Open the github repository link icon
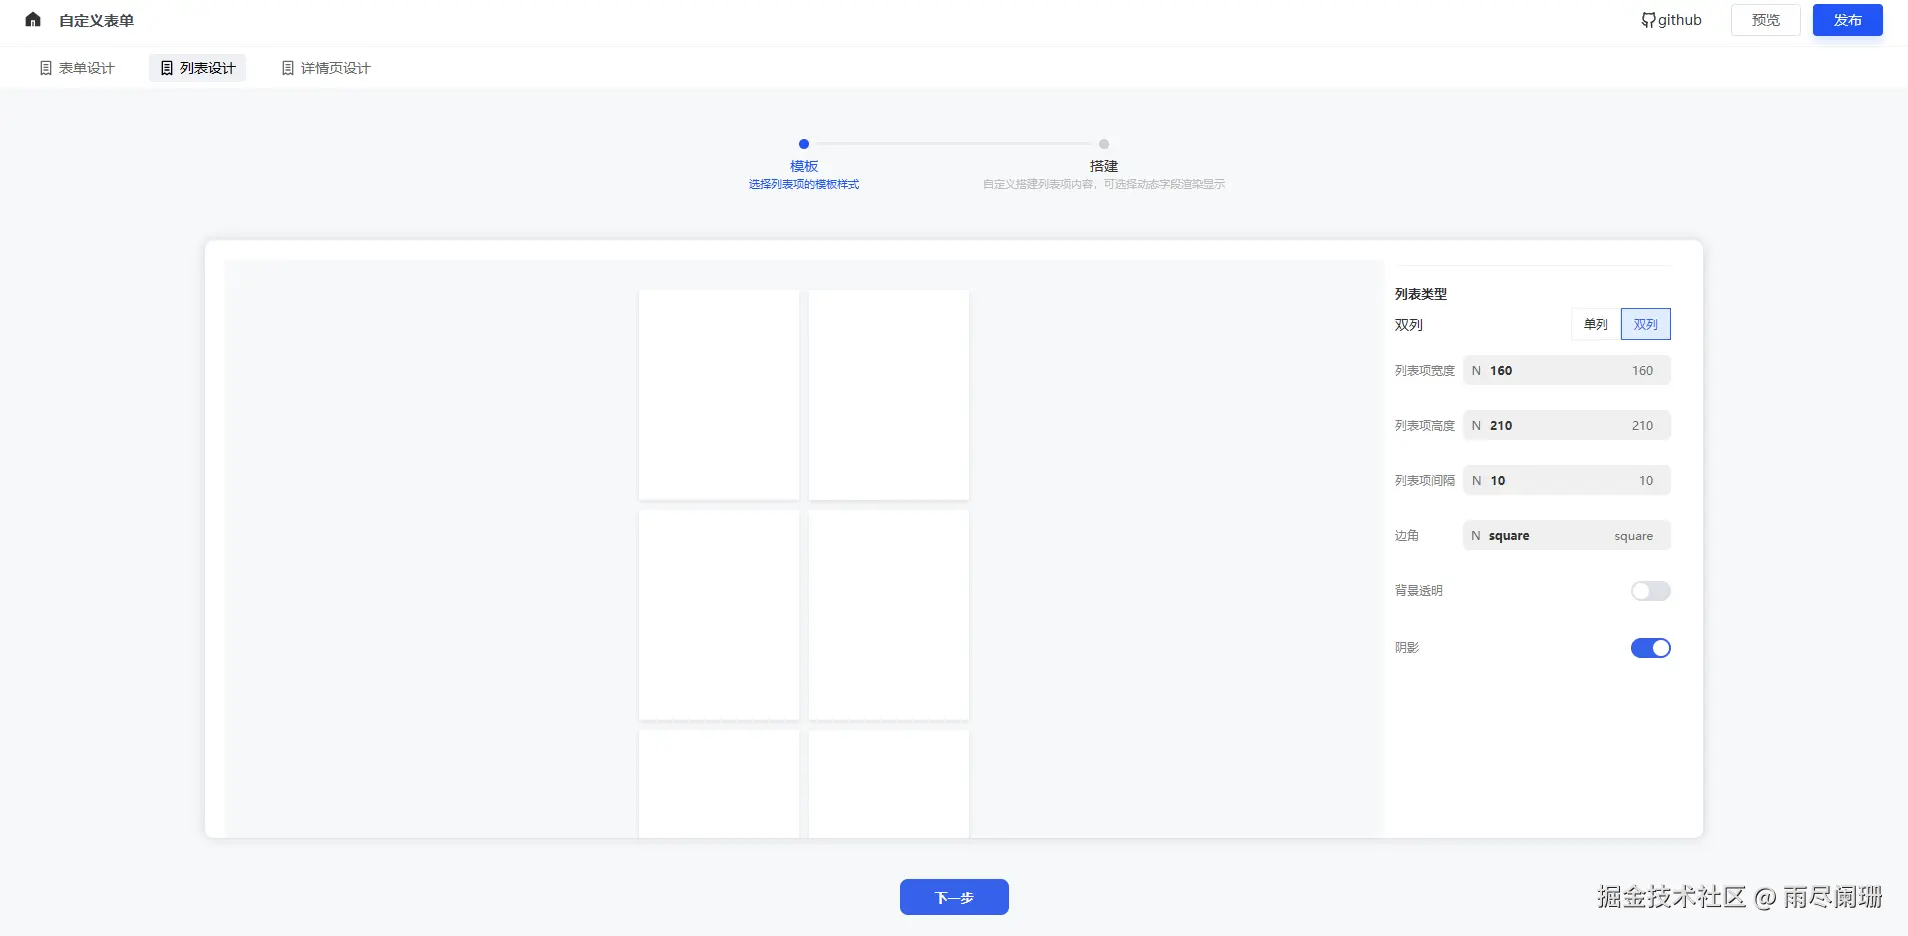This screenshot has width=1908, height=936. 1647,19
